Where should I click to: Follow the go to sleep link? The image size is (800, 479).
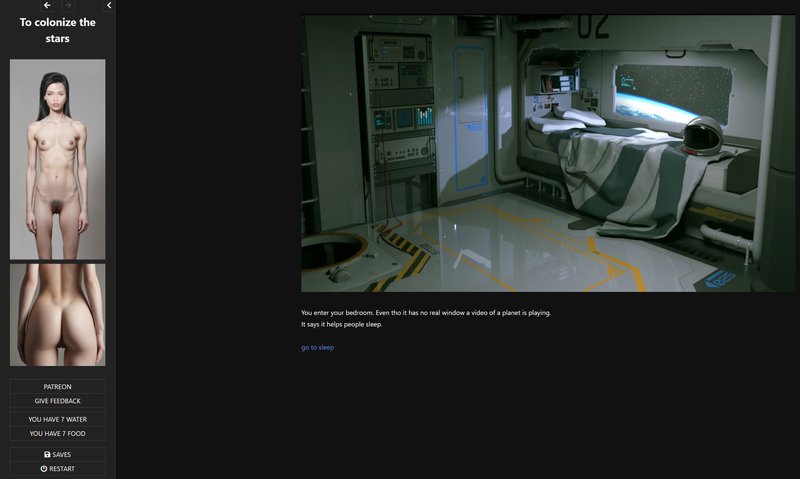coord(317,347)
